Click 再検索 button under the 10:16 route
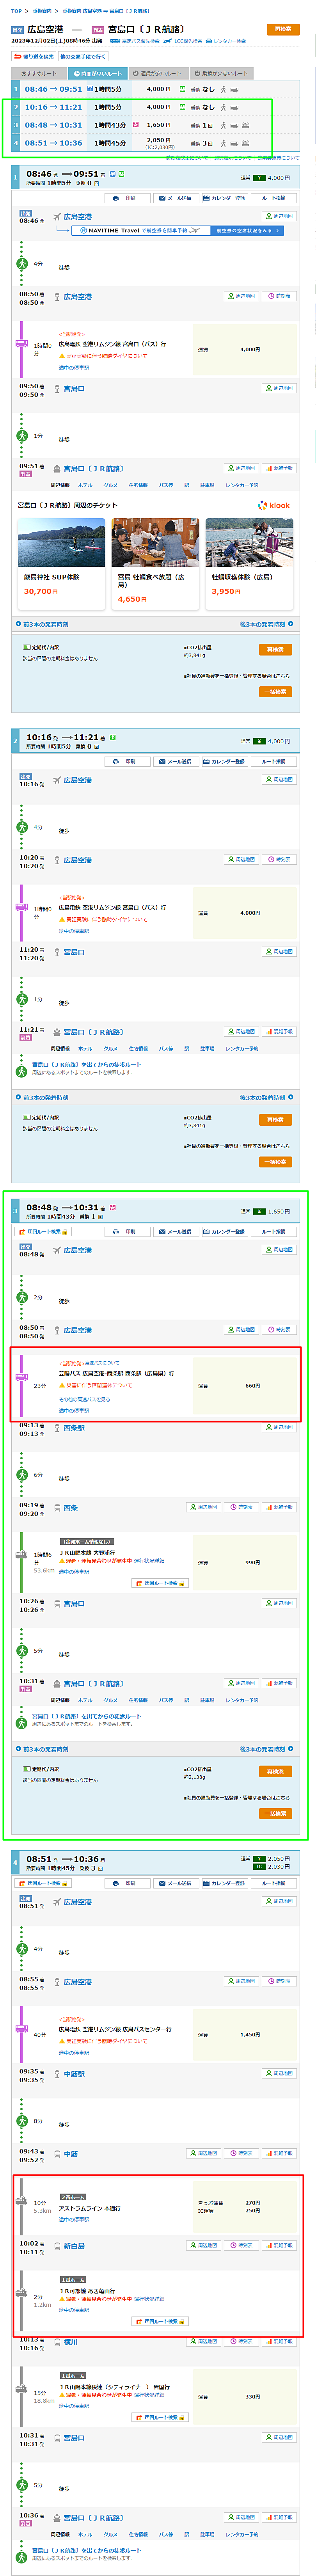 (x=276, y=1120)
